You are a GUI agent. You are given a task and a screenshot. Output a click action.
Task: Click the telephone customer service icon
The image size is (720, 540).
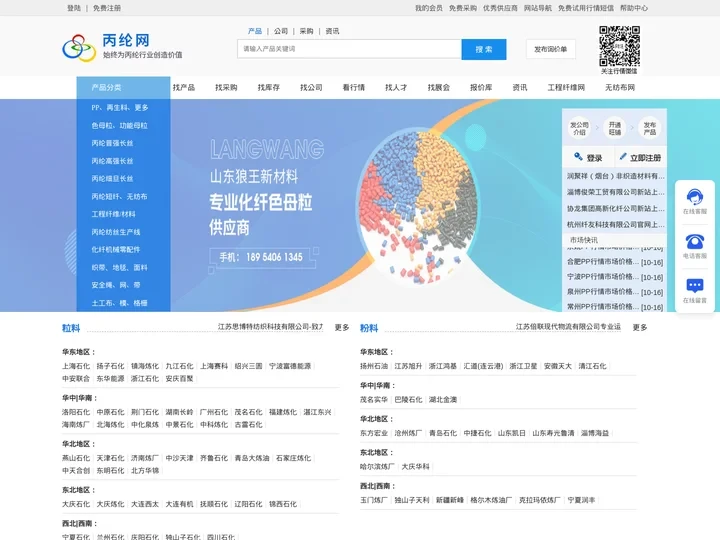click(x=694, y=242)
